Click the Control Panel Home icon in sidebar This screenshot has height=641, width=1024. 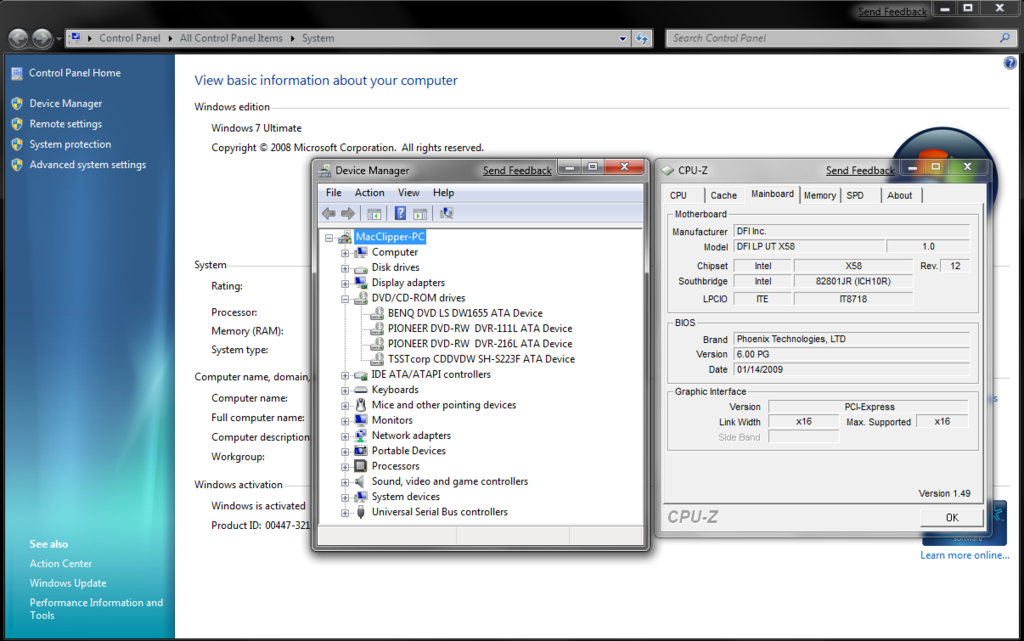[x=17, y=73]
